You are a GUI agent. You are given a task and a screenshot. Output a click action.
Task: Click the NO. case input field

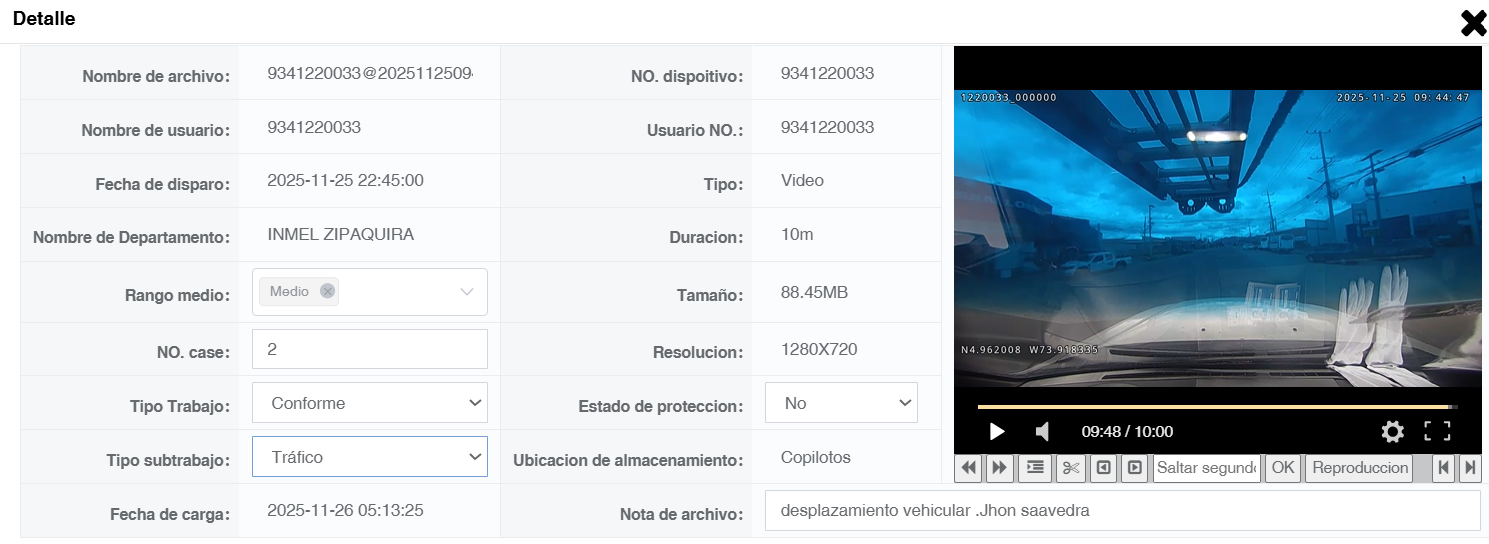pos(370,349)
